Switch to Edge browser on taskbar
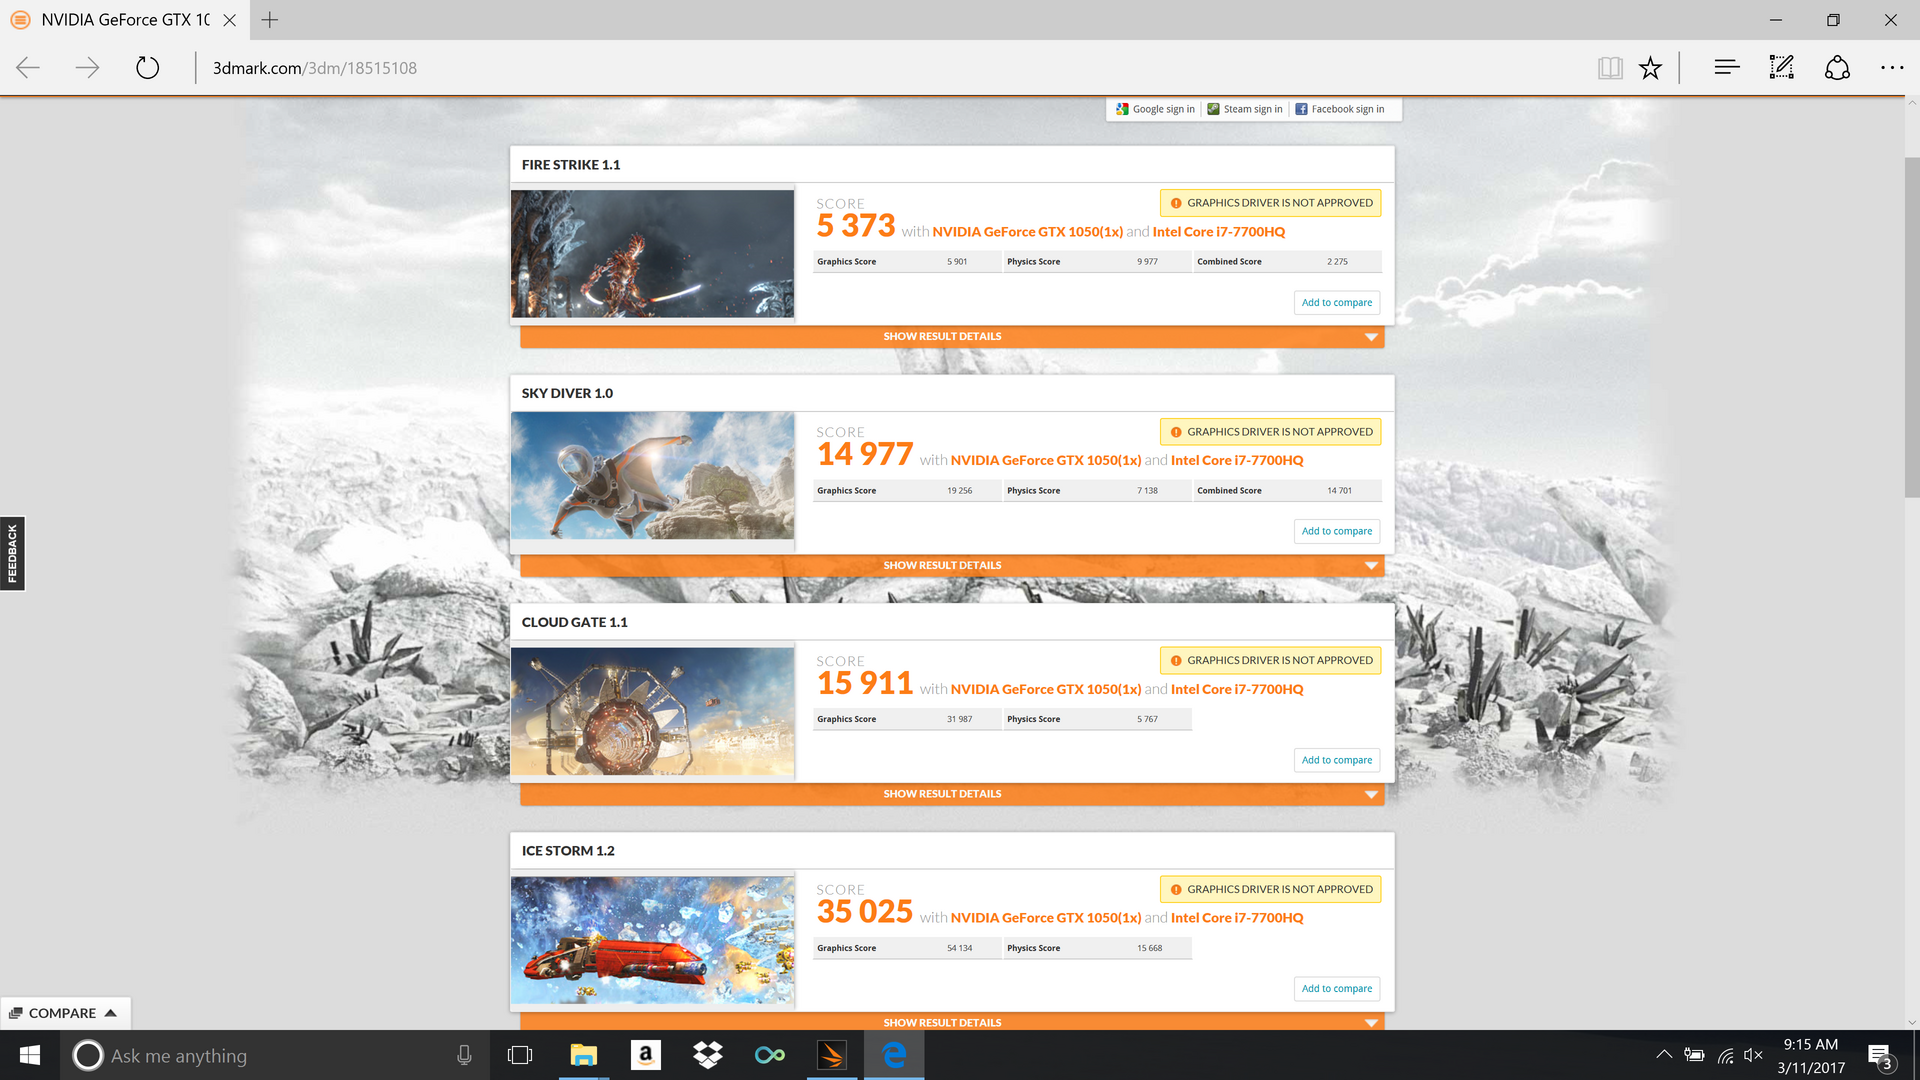The height and width of the screenshot is (1080, 1920). [x=894, y=1055]
